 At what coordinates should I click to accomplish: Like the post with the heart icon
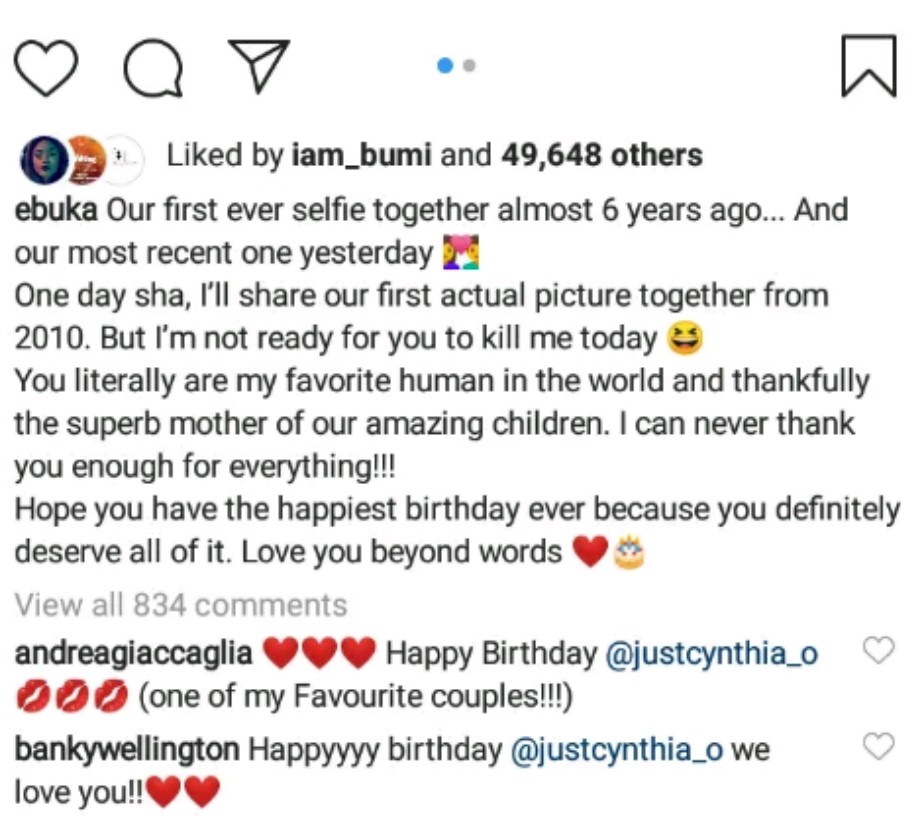(x=46, y=66)
